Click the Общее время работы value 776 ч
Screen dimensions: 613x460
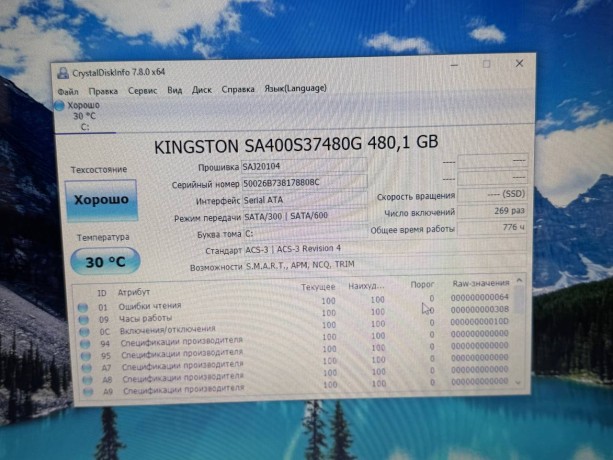[493, 227]
